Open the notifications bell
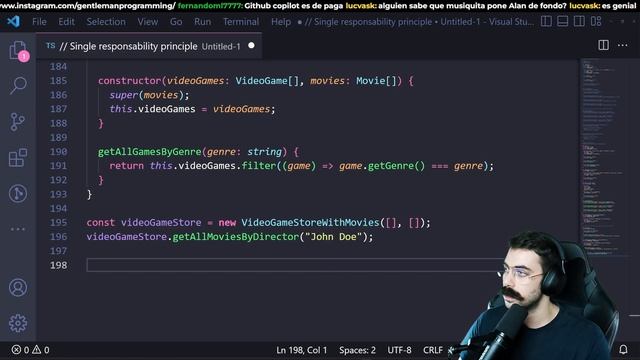The width and height of the screenshot is (640, 360). [623, 349]
